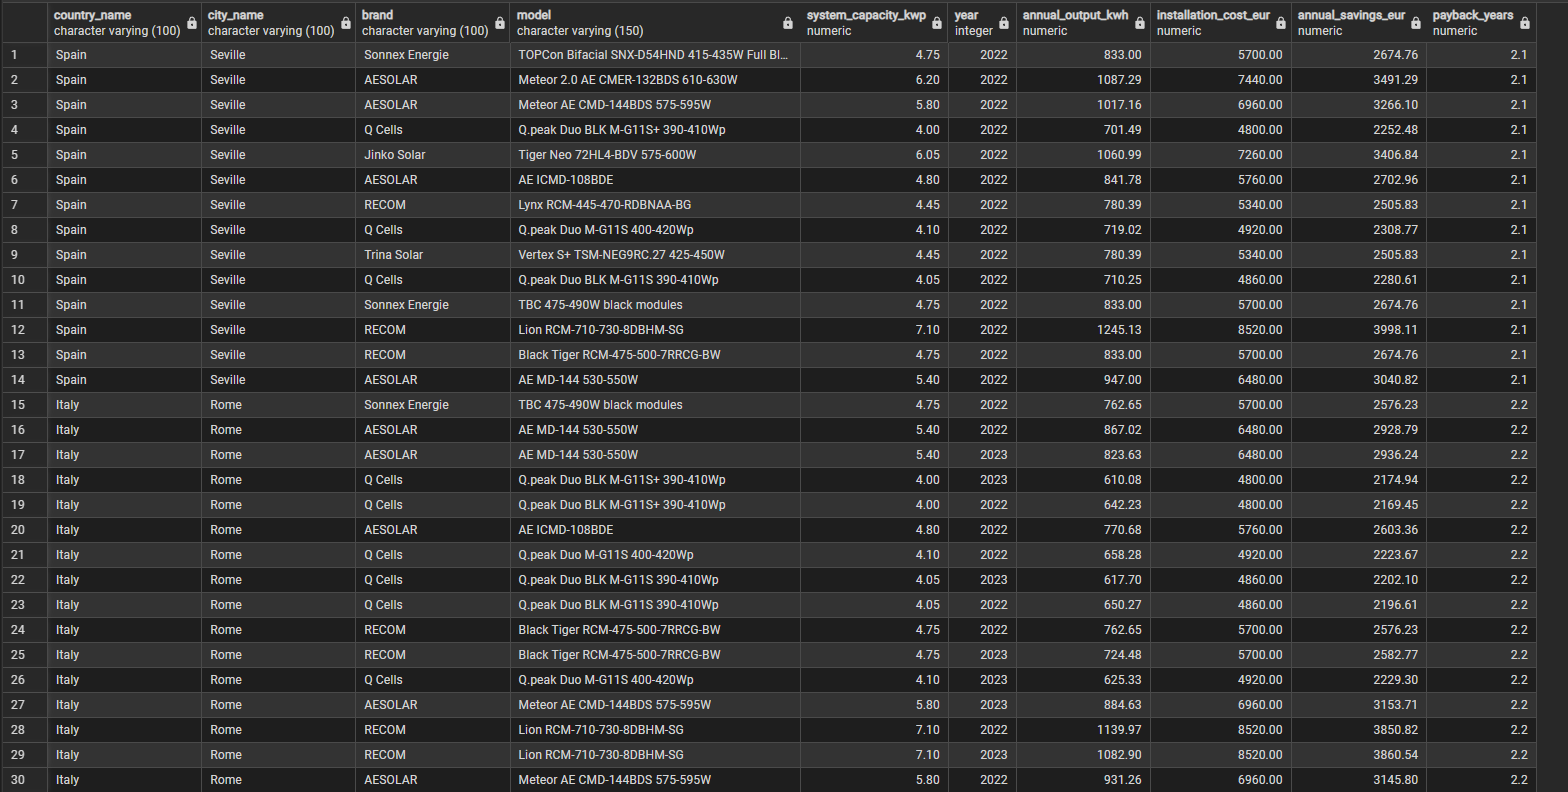
Task: Click the TOPCon Bifacial SNX-D54HND model cell
Action: (x=655, y=55)
